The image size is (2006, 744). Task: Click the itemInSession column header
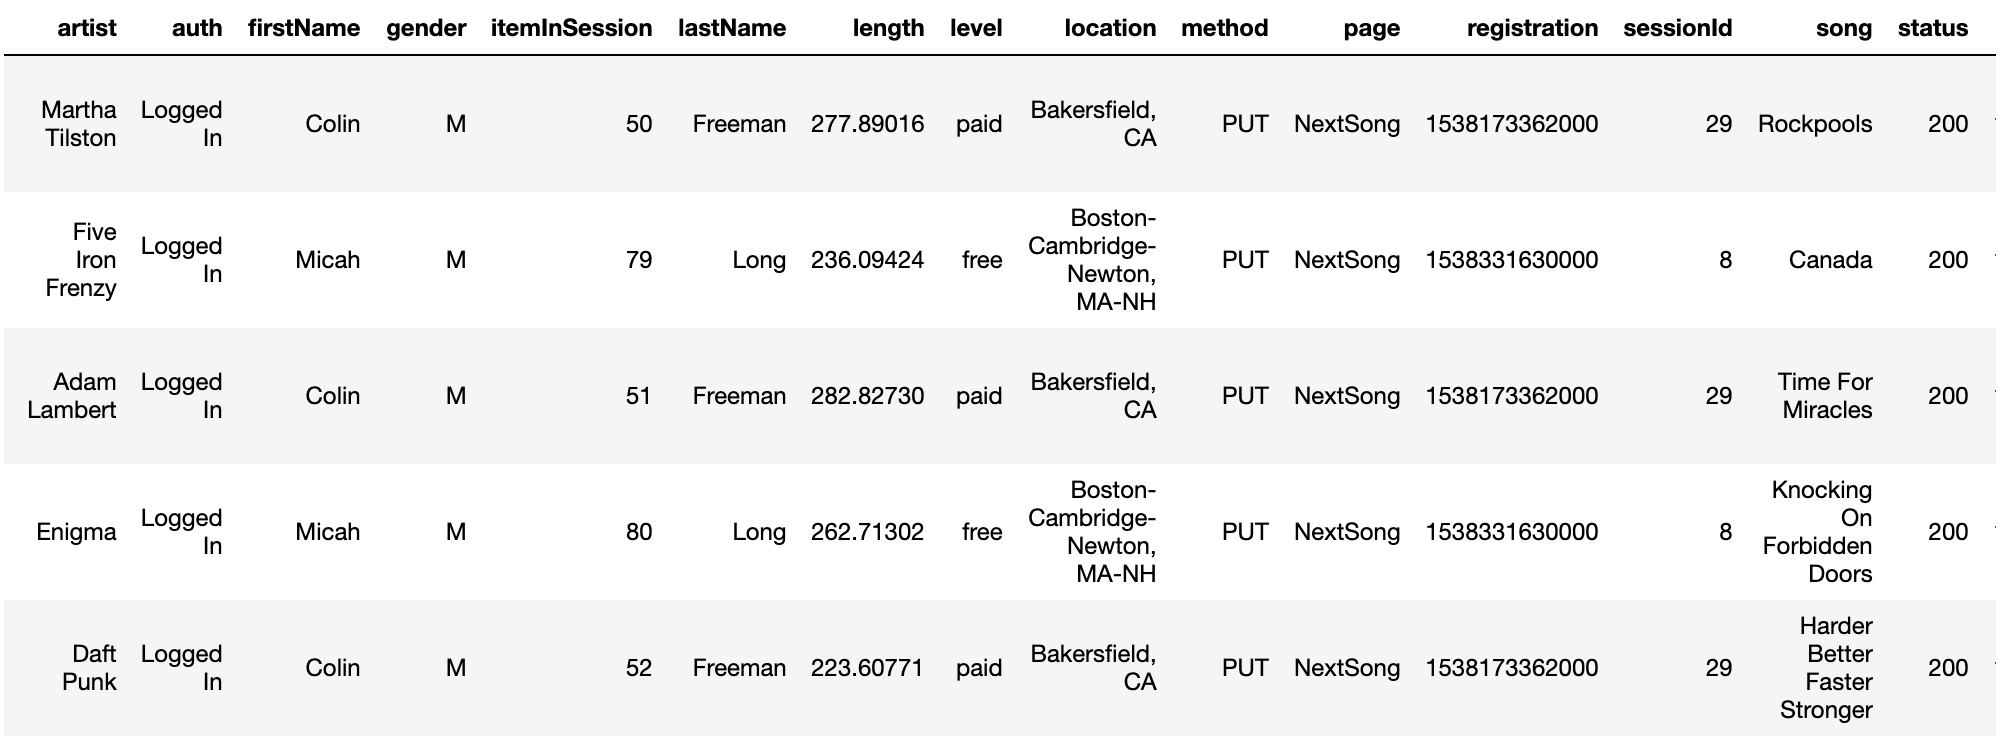pyautogui.click(x=571, y=28)
